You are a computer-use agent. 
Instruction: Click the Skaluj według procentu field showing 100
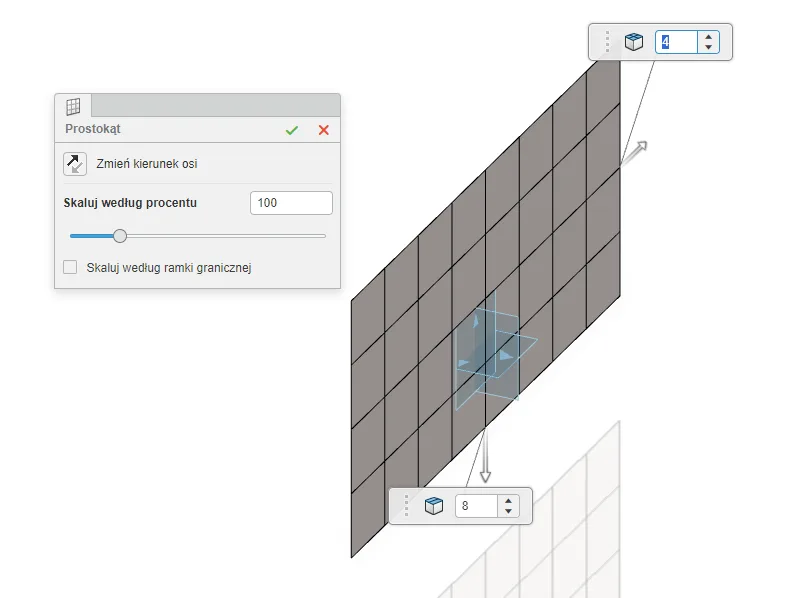[291, 203]
